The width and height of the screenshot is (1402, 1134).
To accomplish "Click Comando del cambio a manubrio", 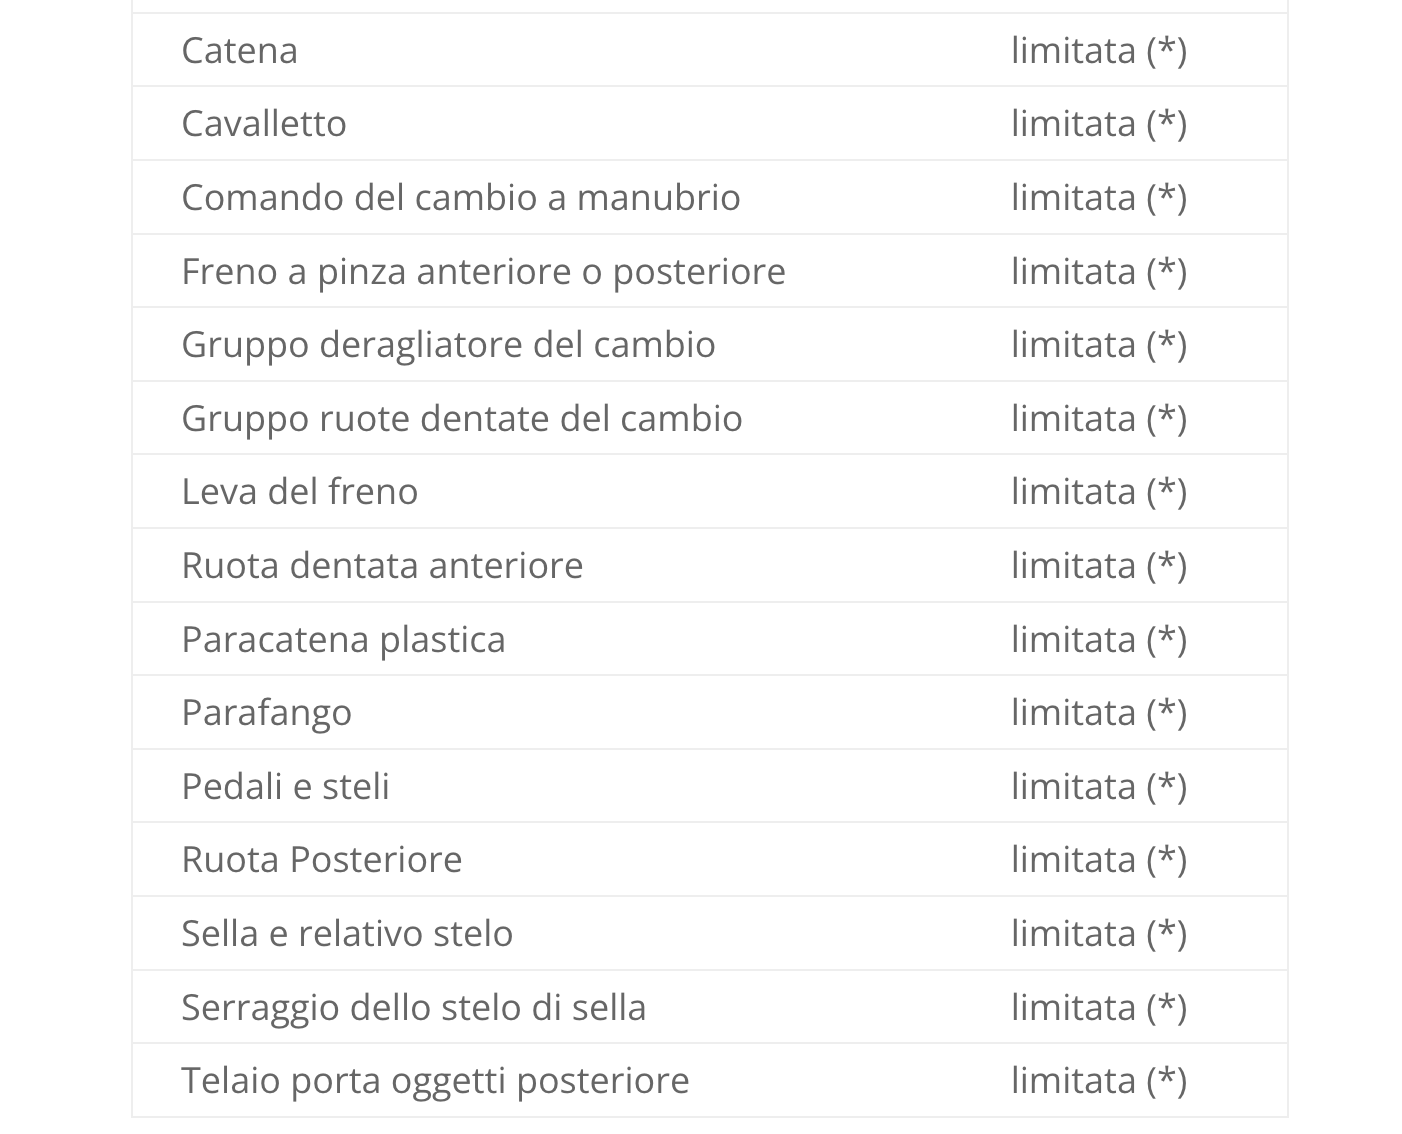I will (460, 197).
